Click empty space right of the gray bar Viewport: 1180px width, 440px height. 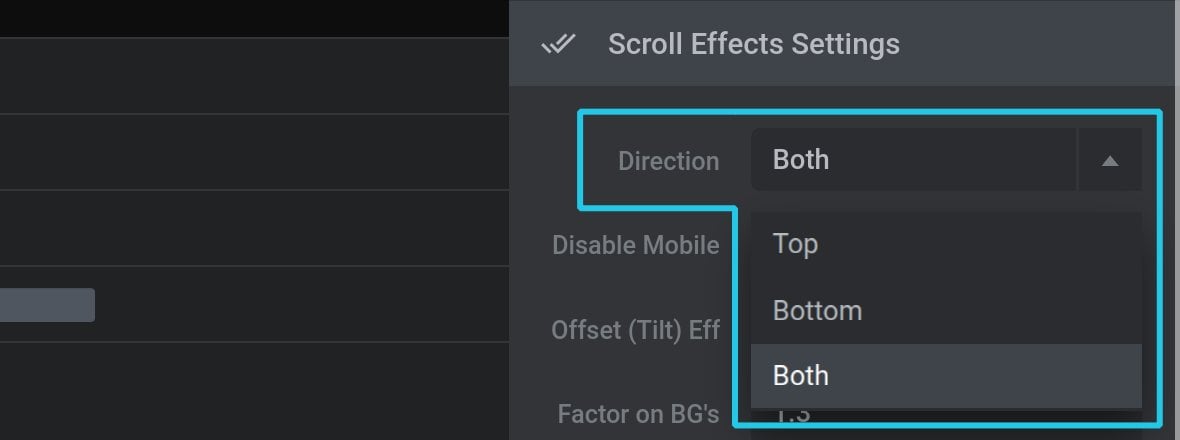click(301, 305)
